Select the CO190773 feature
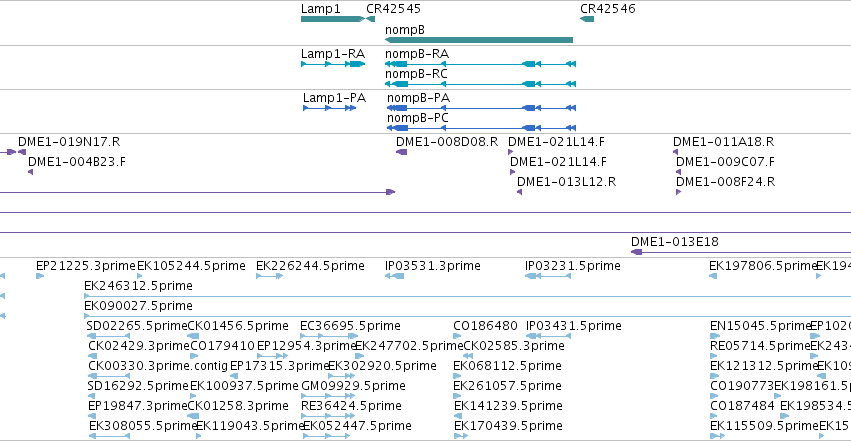The height and width of the screenshot is (441, 851). pyautogui.click(x=713, y=396)
